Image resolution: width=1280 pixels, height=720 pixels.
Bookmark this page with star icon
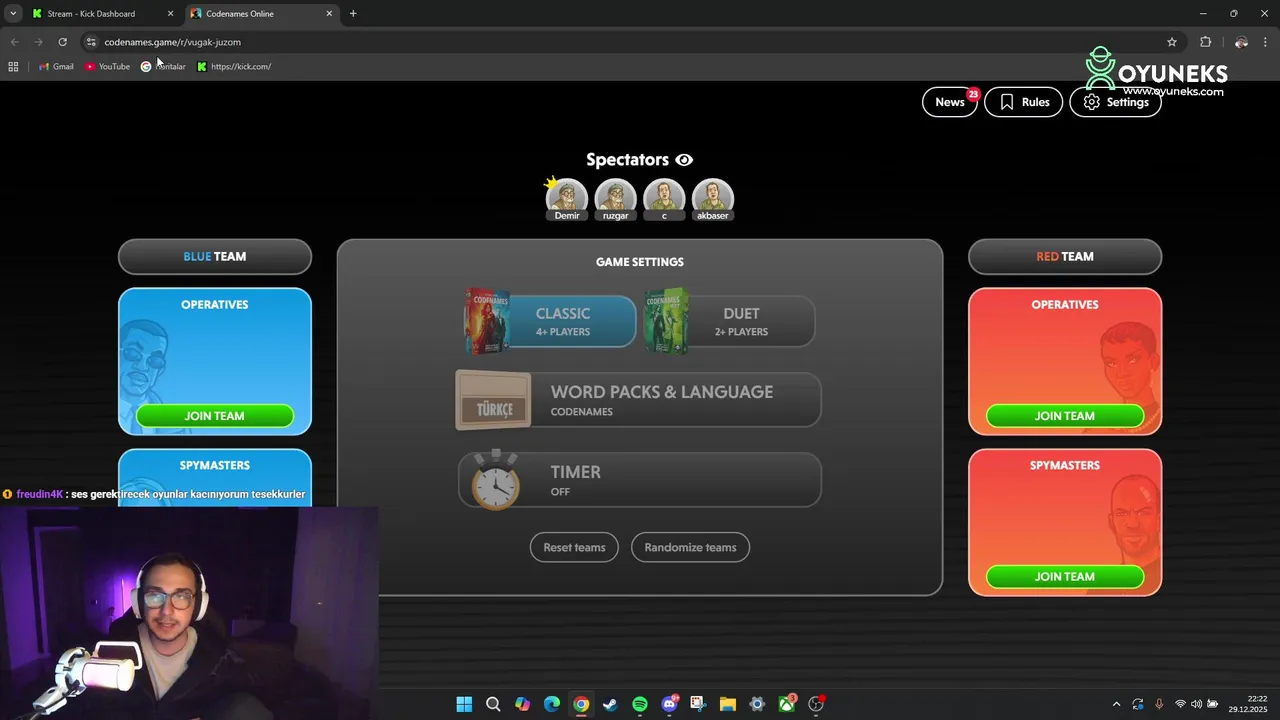[1172, 42]
